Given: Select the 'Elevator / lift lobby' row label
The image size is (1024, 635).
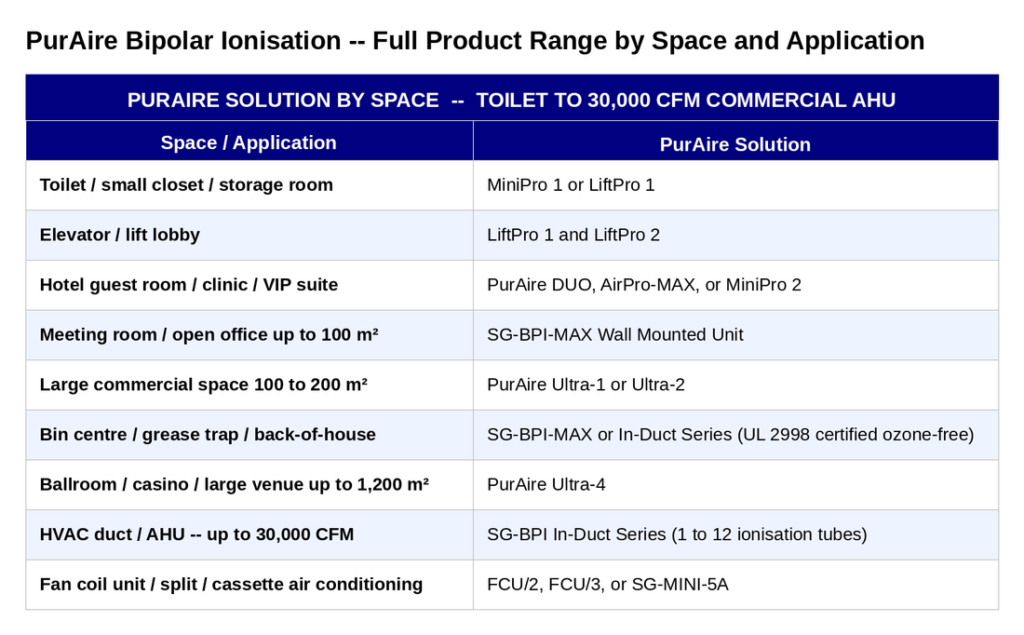Looking at the screenshot, I should pos(249,235).
